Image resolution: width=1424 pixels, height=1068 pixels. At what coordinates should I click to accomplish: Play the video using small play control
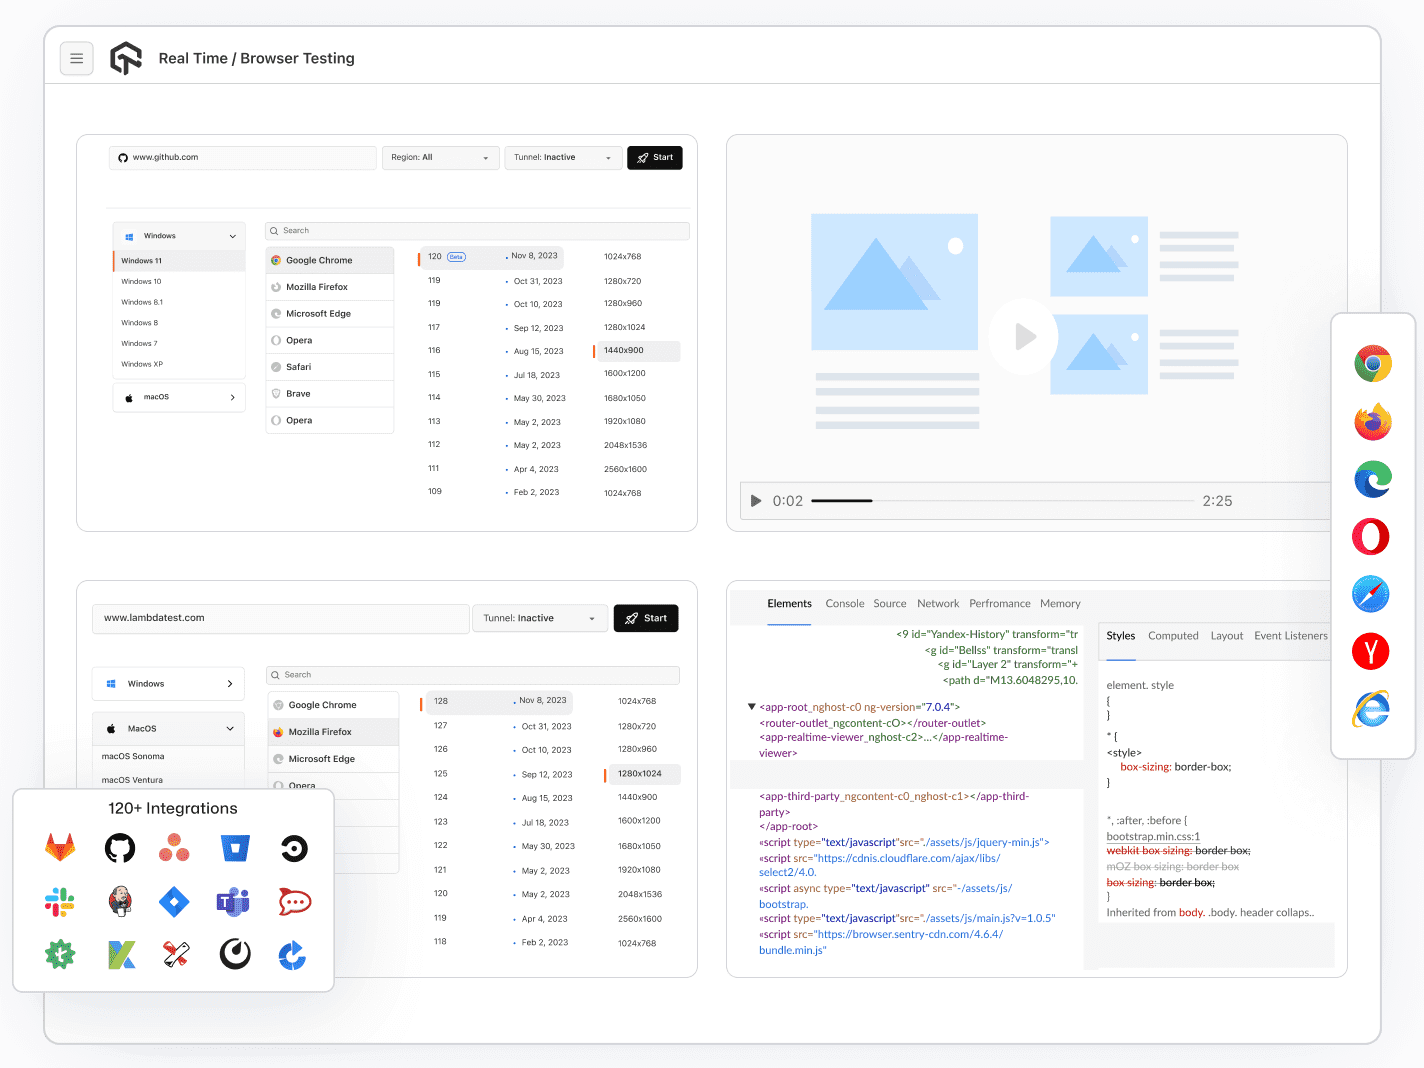pyautogui.click(x=756, y=501)
